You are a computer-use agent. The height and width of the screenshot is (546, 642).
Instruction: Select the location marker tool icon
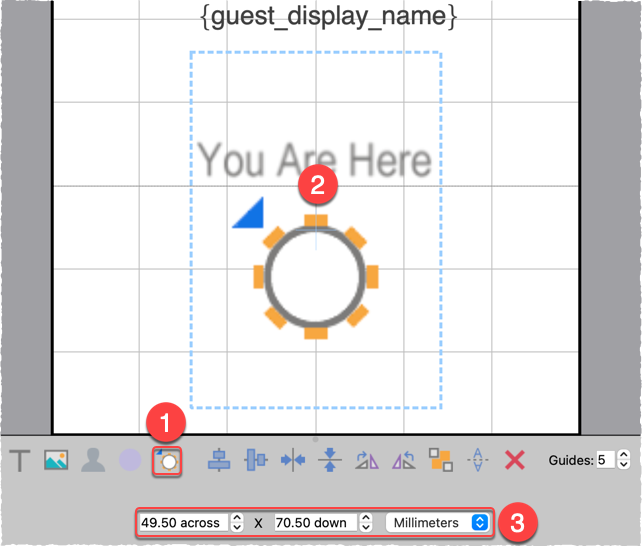pyautogui.click(x=166, y=460)
